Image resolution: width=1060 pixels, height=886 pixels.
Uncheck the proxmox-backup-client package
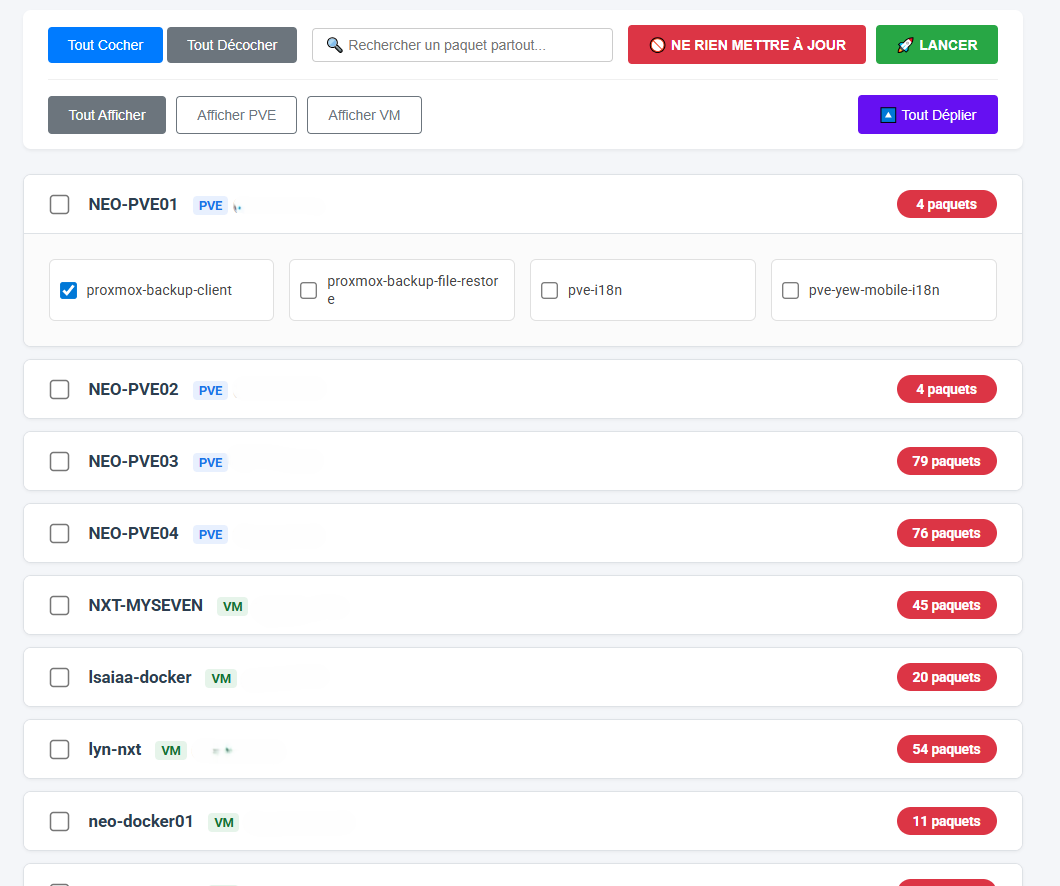point(69,291)
